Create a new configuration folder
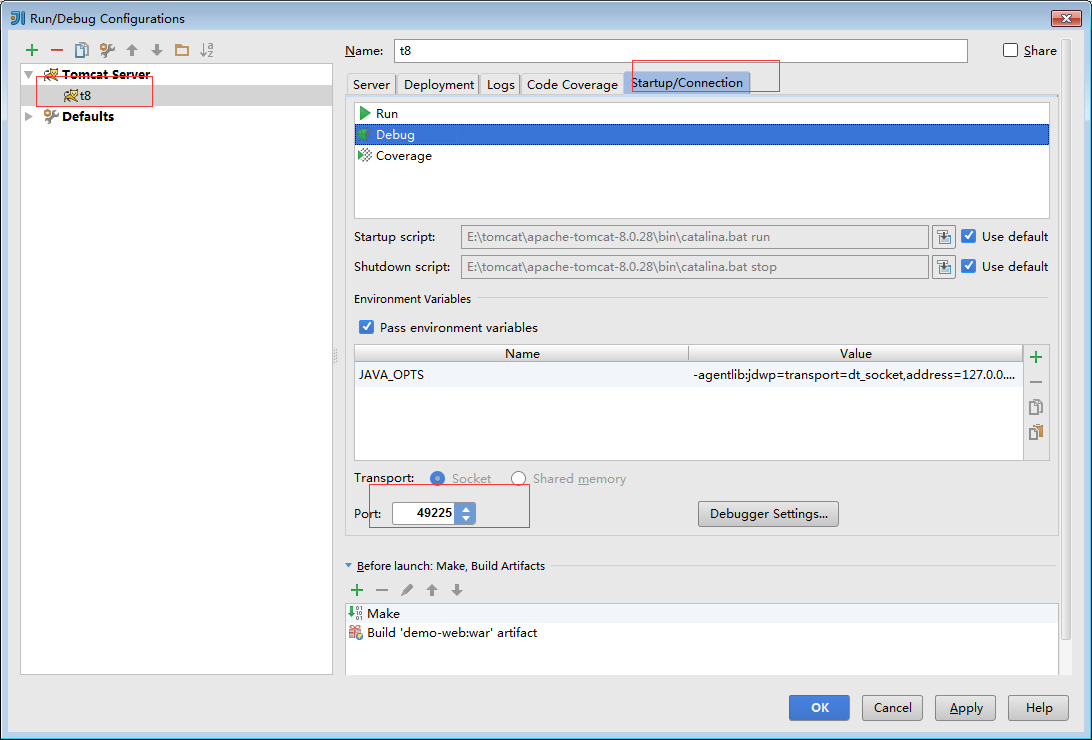 182,50
